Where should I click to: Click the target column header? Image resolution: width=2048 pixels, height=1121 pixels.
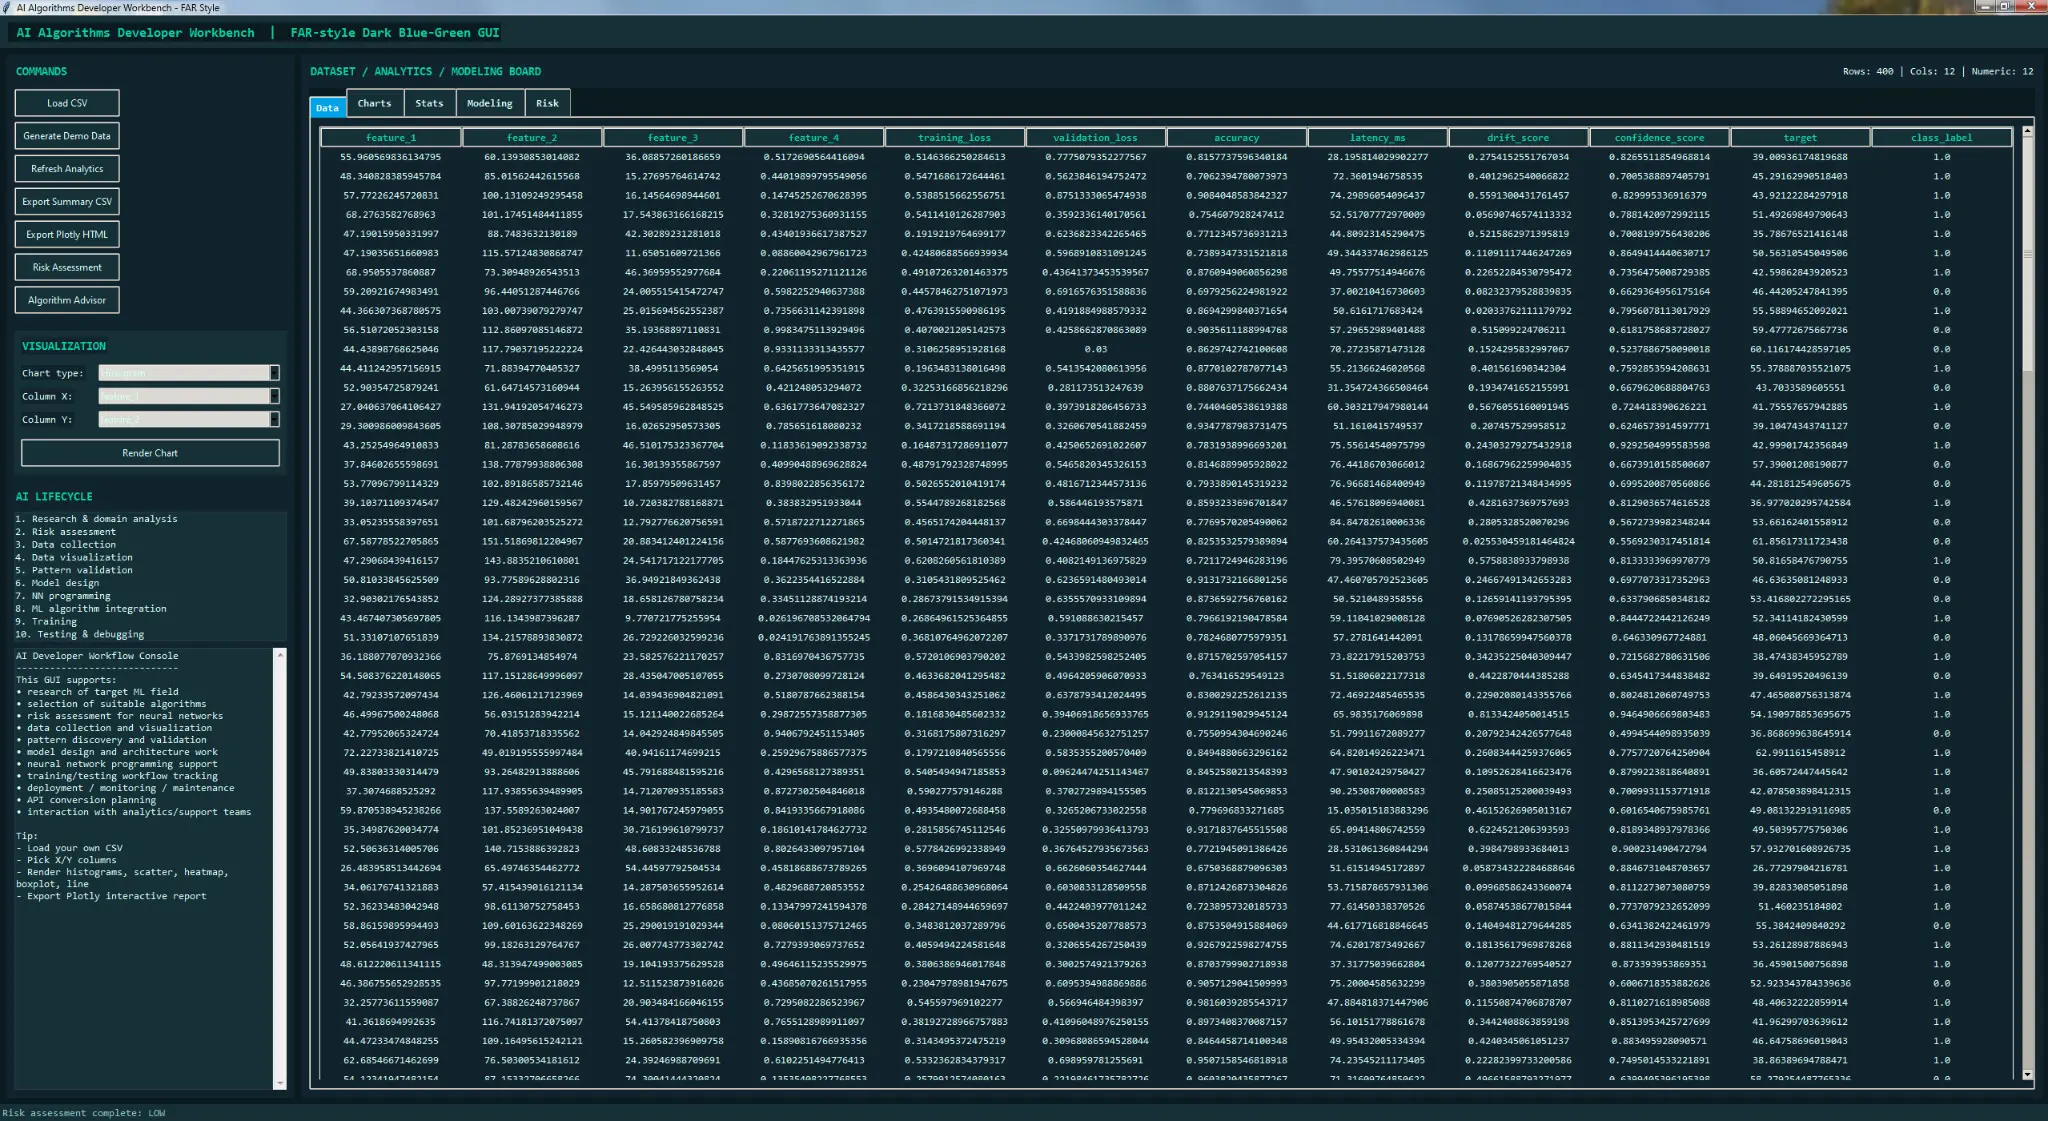click(1800, 138)
